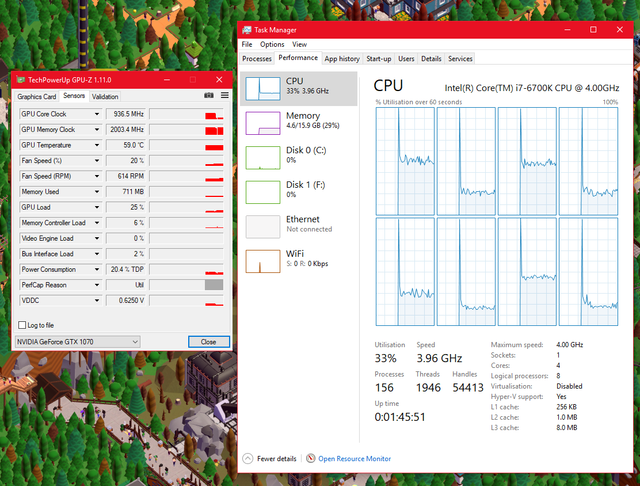Open the Memory Controller Load dropdown

[97, 222]
